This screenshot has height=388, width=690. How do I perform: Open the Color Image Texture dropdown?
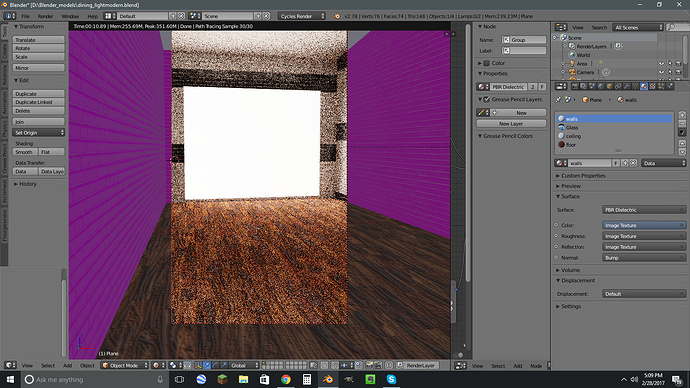[x=644, y=225]
